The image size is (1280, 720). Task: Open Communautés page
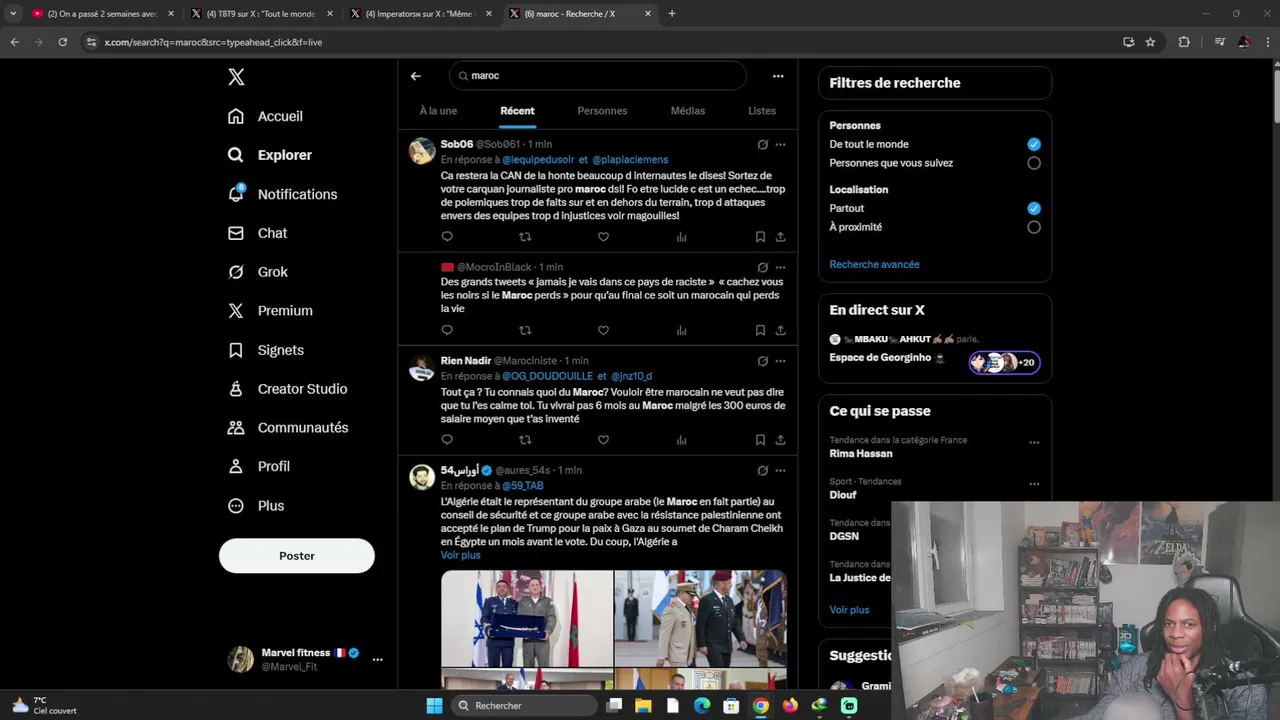(x=287, y=428)
